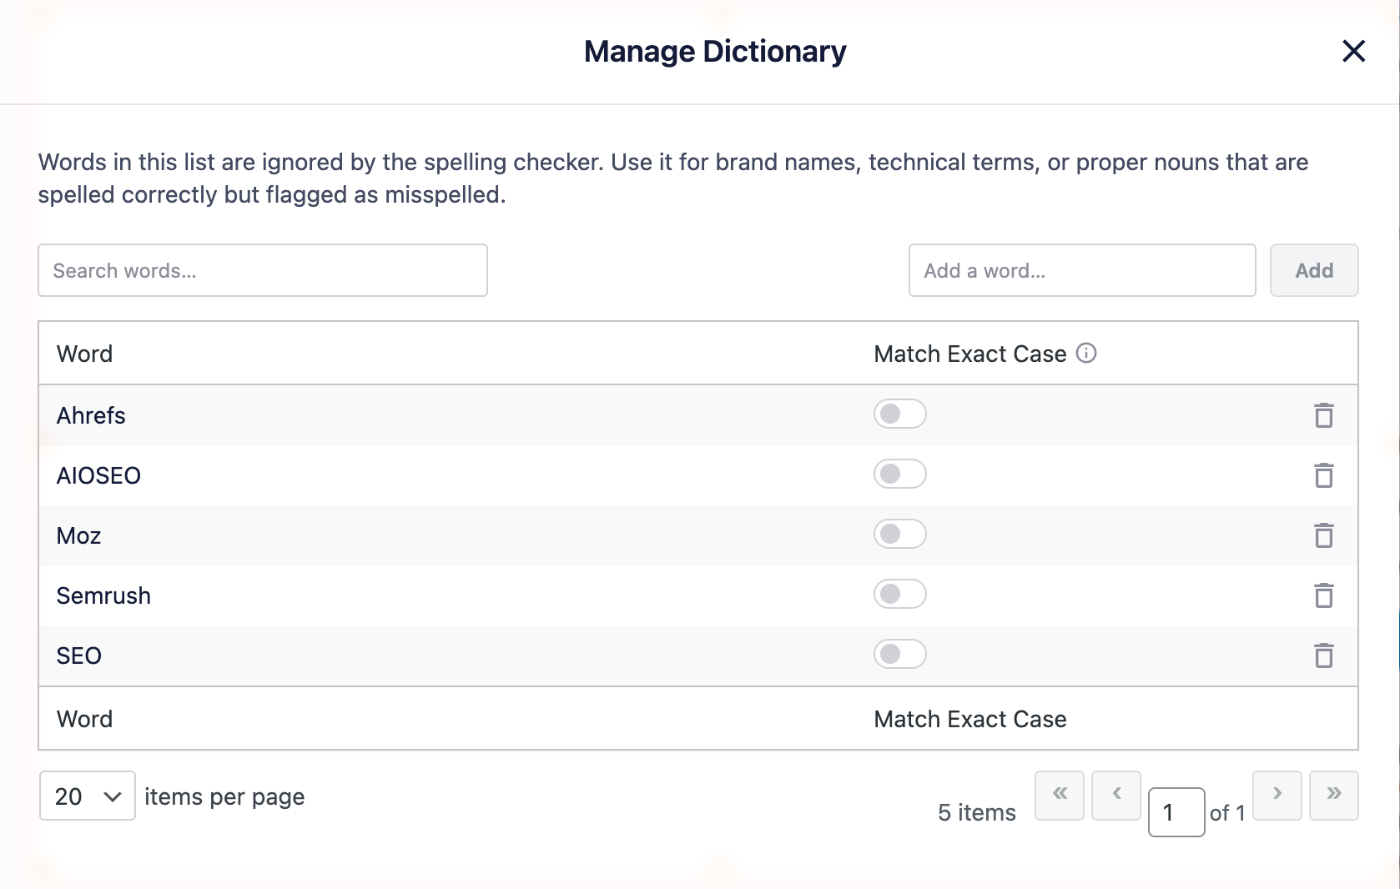The width and height of the screenshot is (1400, 889).
Task: Enable Match Exact Case for AIOSEO
Action: point(900,474)
